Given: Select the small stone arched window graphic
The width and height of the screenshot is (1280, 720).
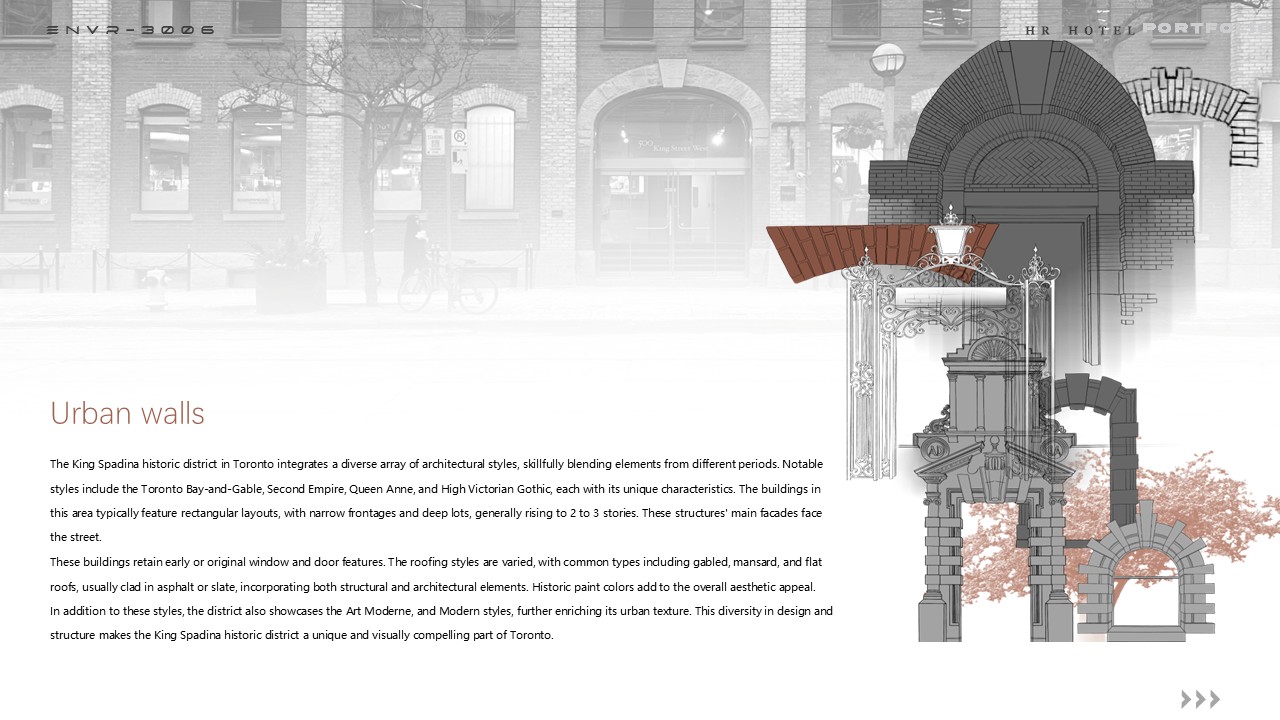Looking at the screenshot, I should click(1146, 575).
